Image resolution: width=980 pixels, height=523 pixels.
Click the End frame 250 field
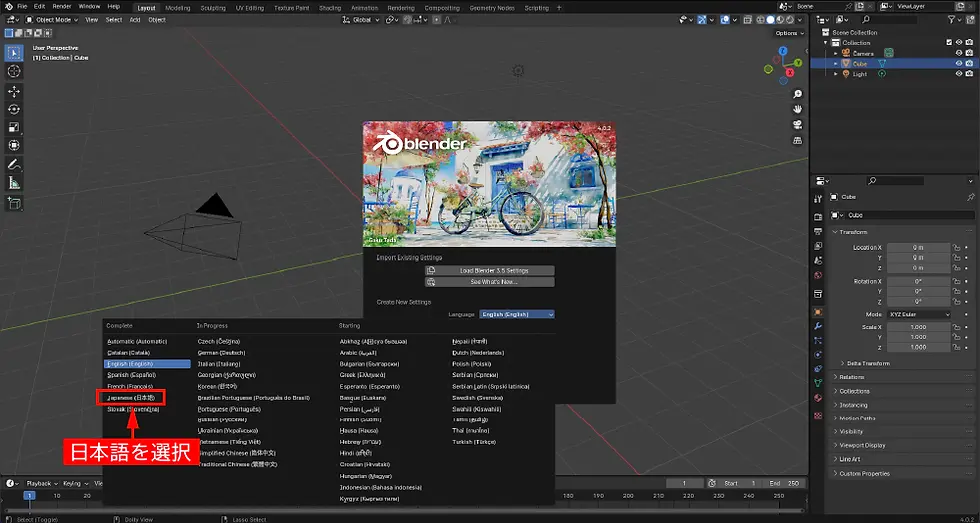pos(784,483)
